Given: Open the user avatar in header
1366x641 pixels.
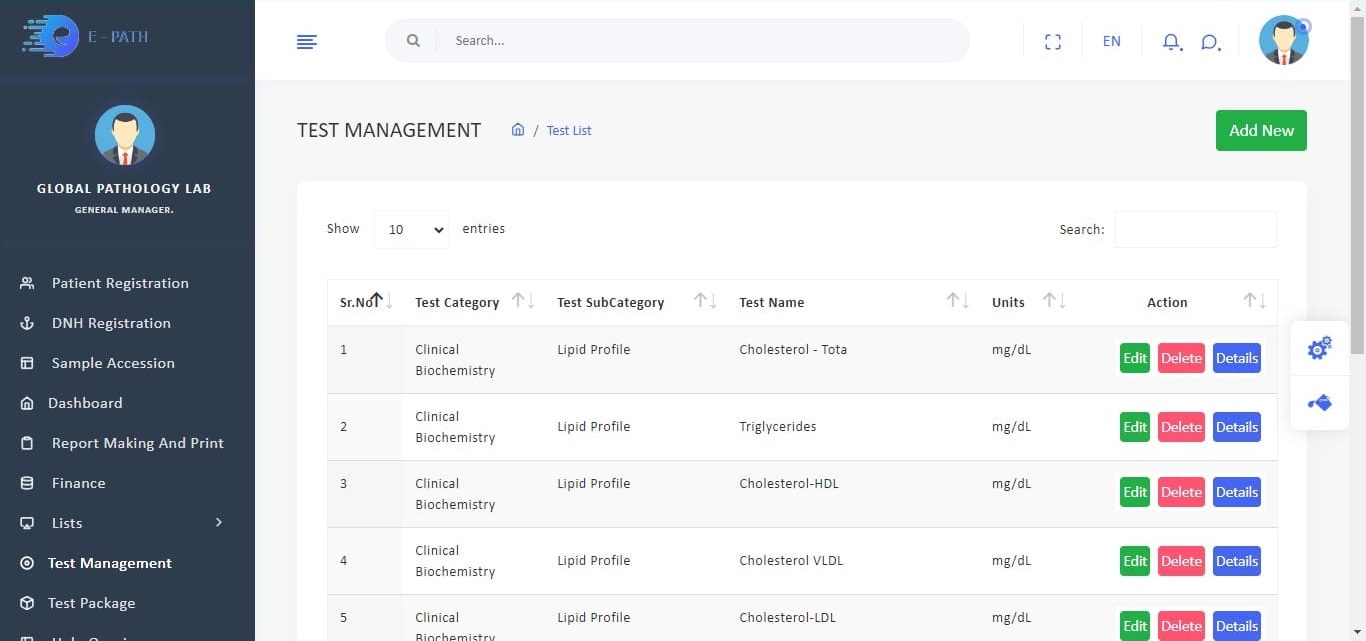Looking at the screenshot, I should pos(1283,41).
